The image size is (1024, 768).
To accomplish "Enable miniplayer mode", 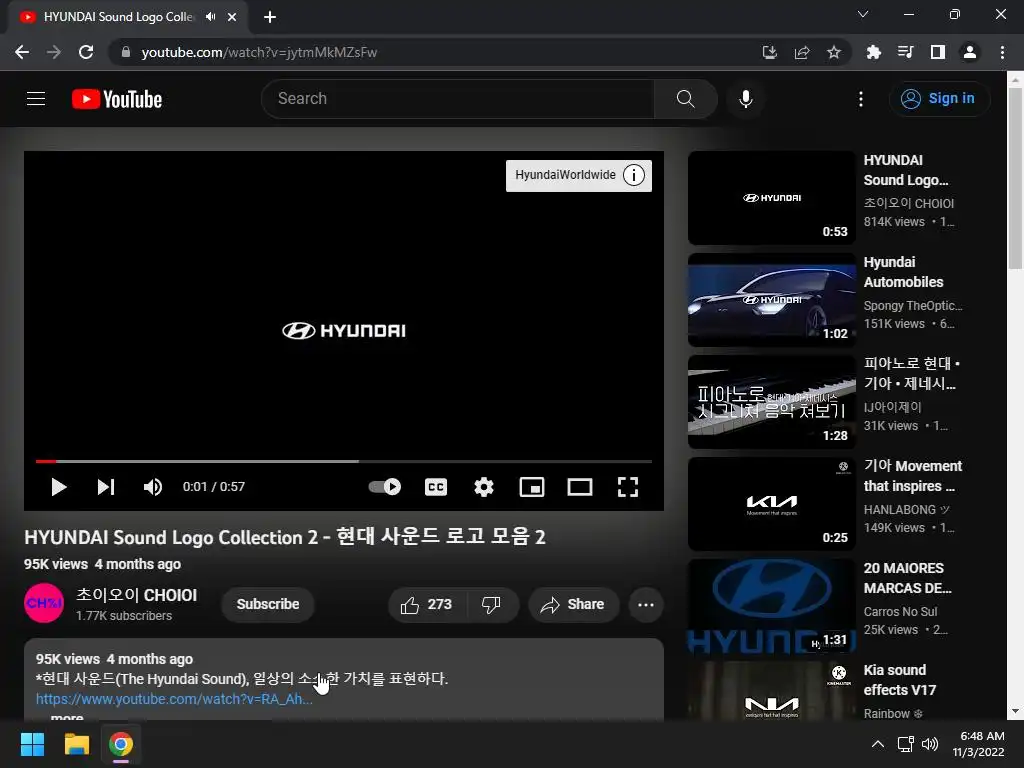I will pyautogui.click(x=532, y=487).
